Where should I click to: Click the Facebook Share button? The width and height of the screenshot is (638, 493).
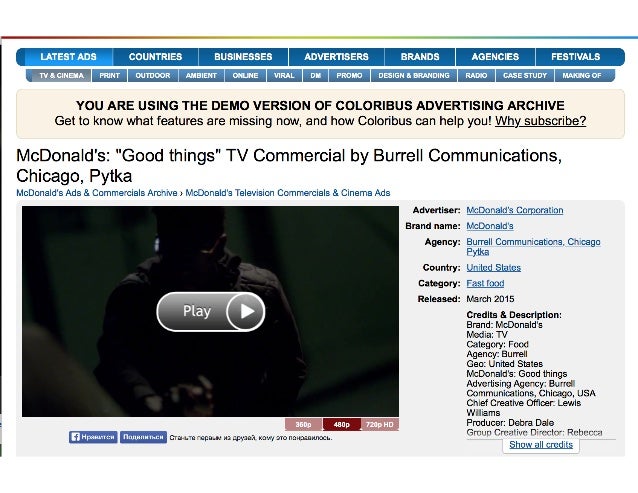tap(143, 437)
